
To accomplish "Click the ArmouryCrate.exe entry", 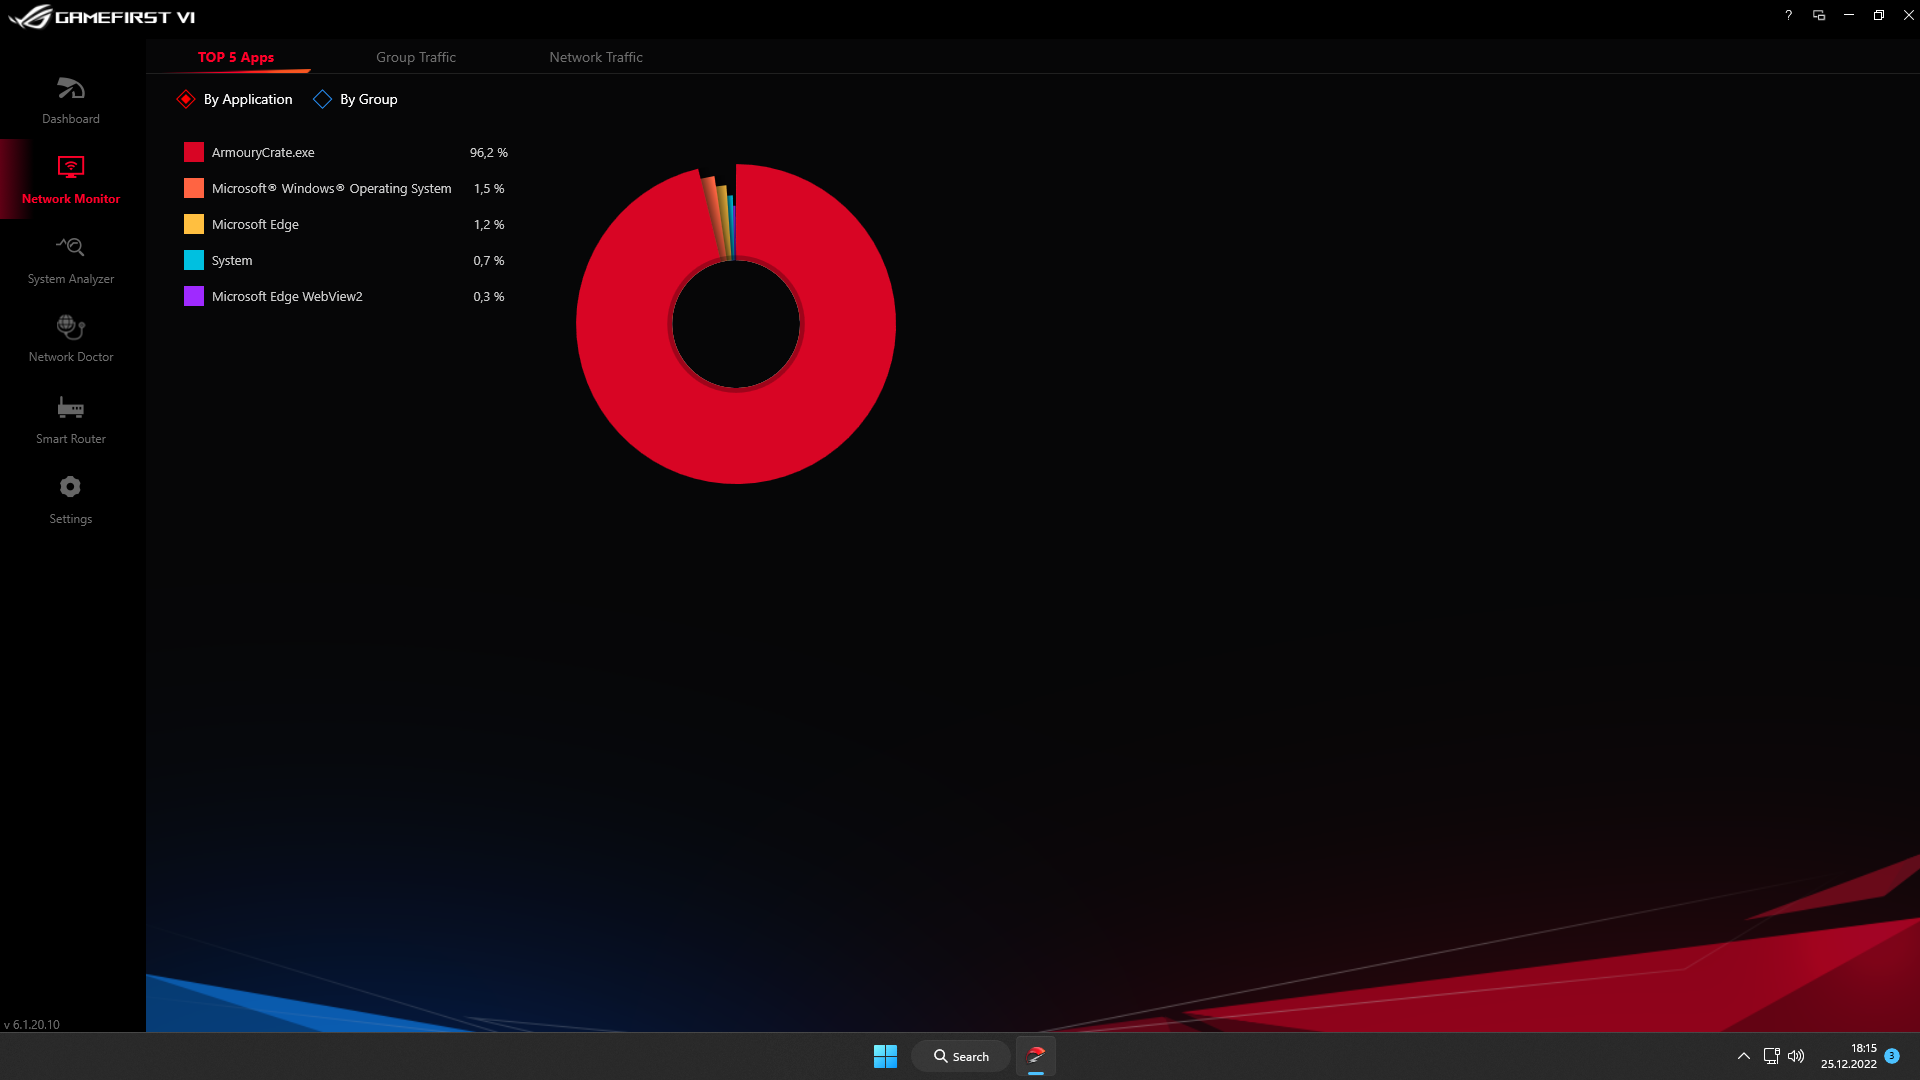I will point(263,152).
